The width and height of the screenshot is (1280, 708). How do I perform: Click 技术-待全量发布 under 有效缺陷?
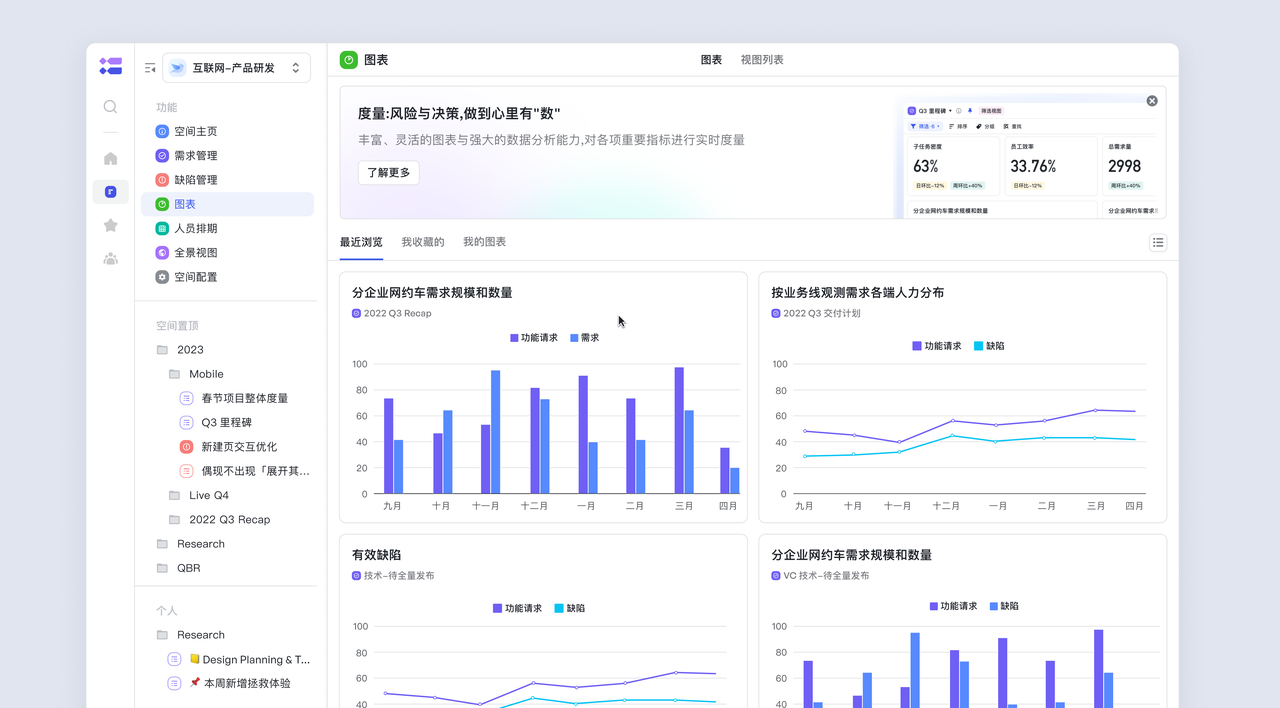coord(399,575)
